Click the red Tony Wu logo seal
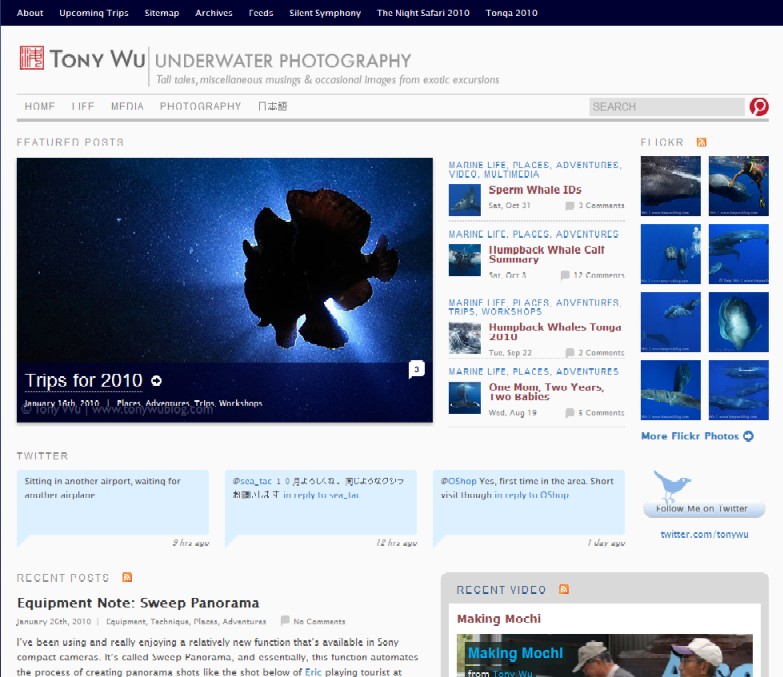783x677 pixels. click(31, 58)
